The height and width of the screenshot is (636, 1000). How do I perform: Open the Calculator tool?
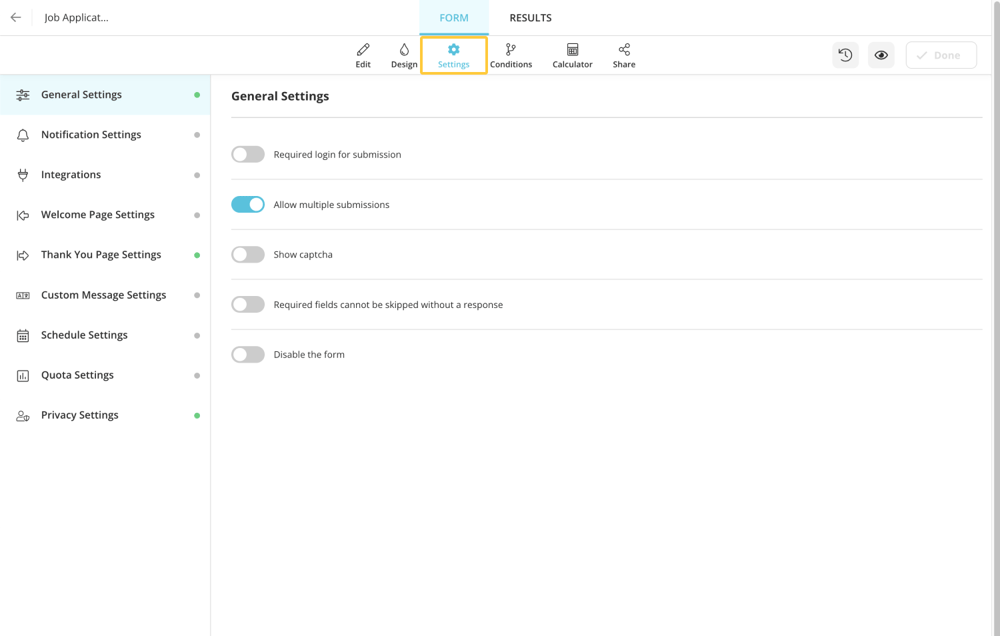click(572, 55)
